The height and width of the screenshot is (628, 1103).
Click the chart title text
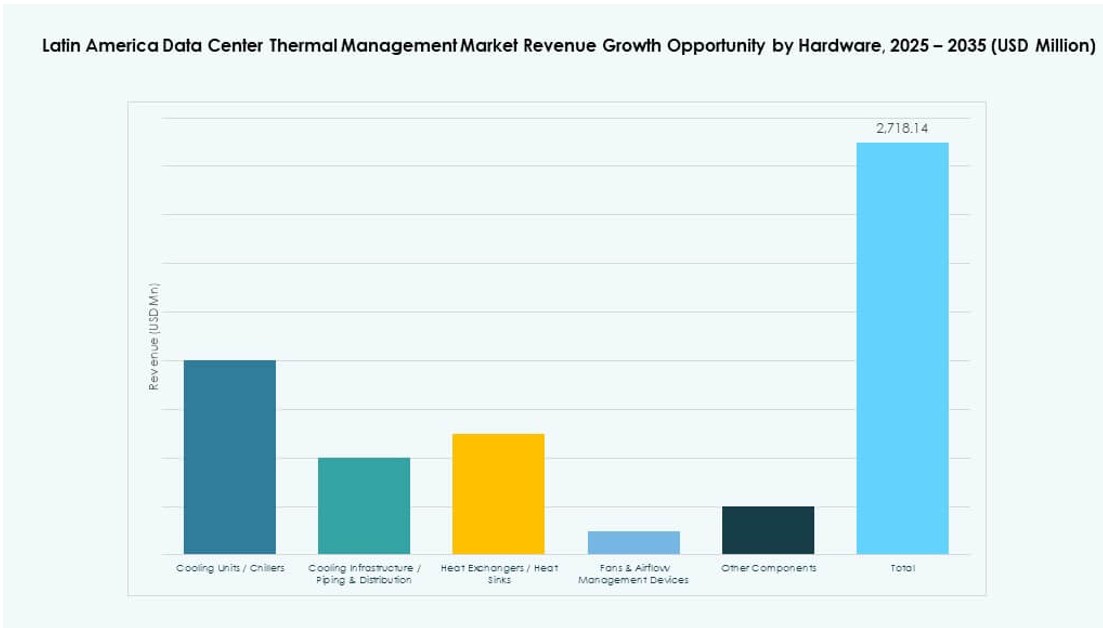coord(568,44)
